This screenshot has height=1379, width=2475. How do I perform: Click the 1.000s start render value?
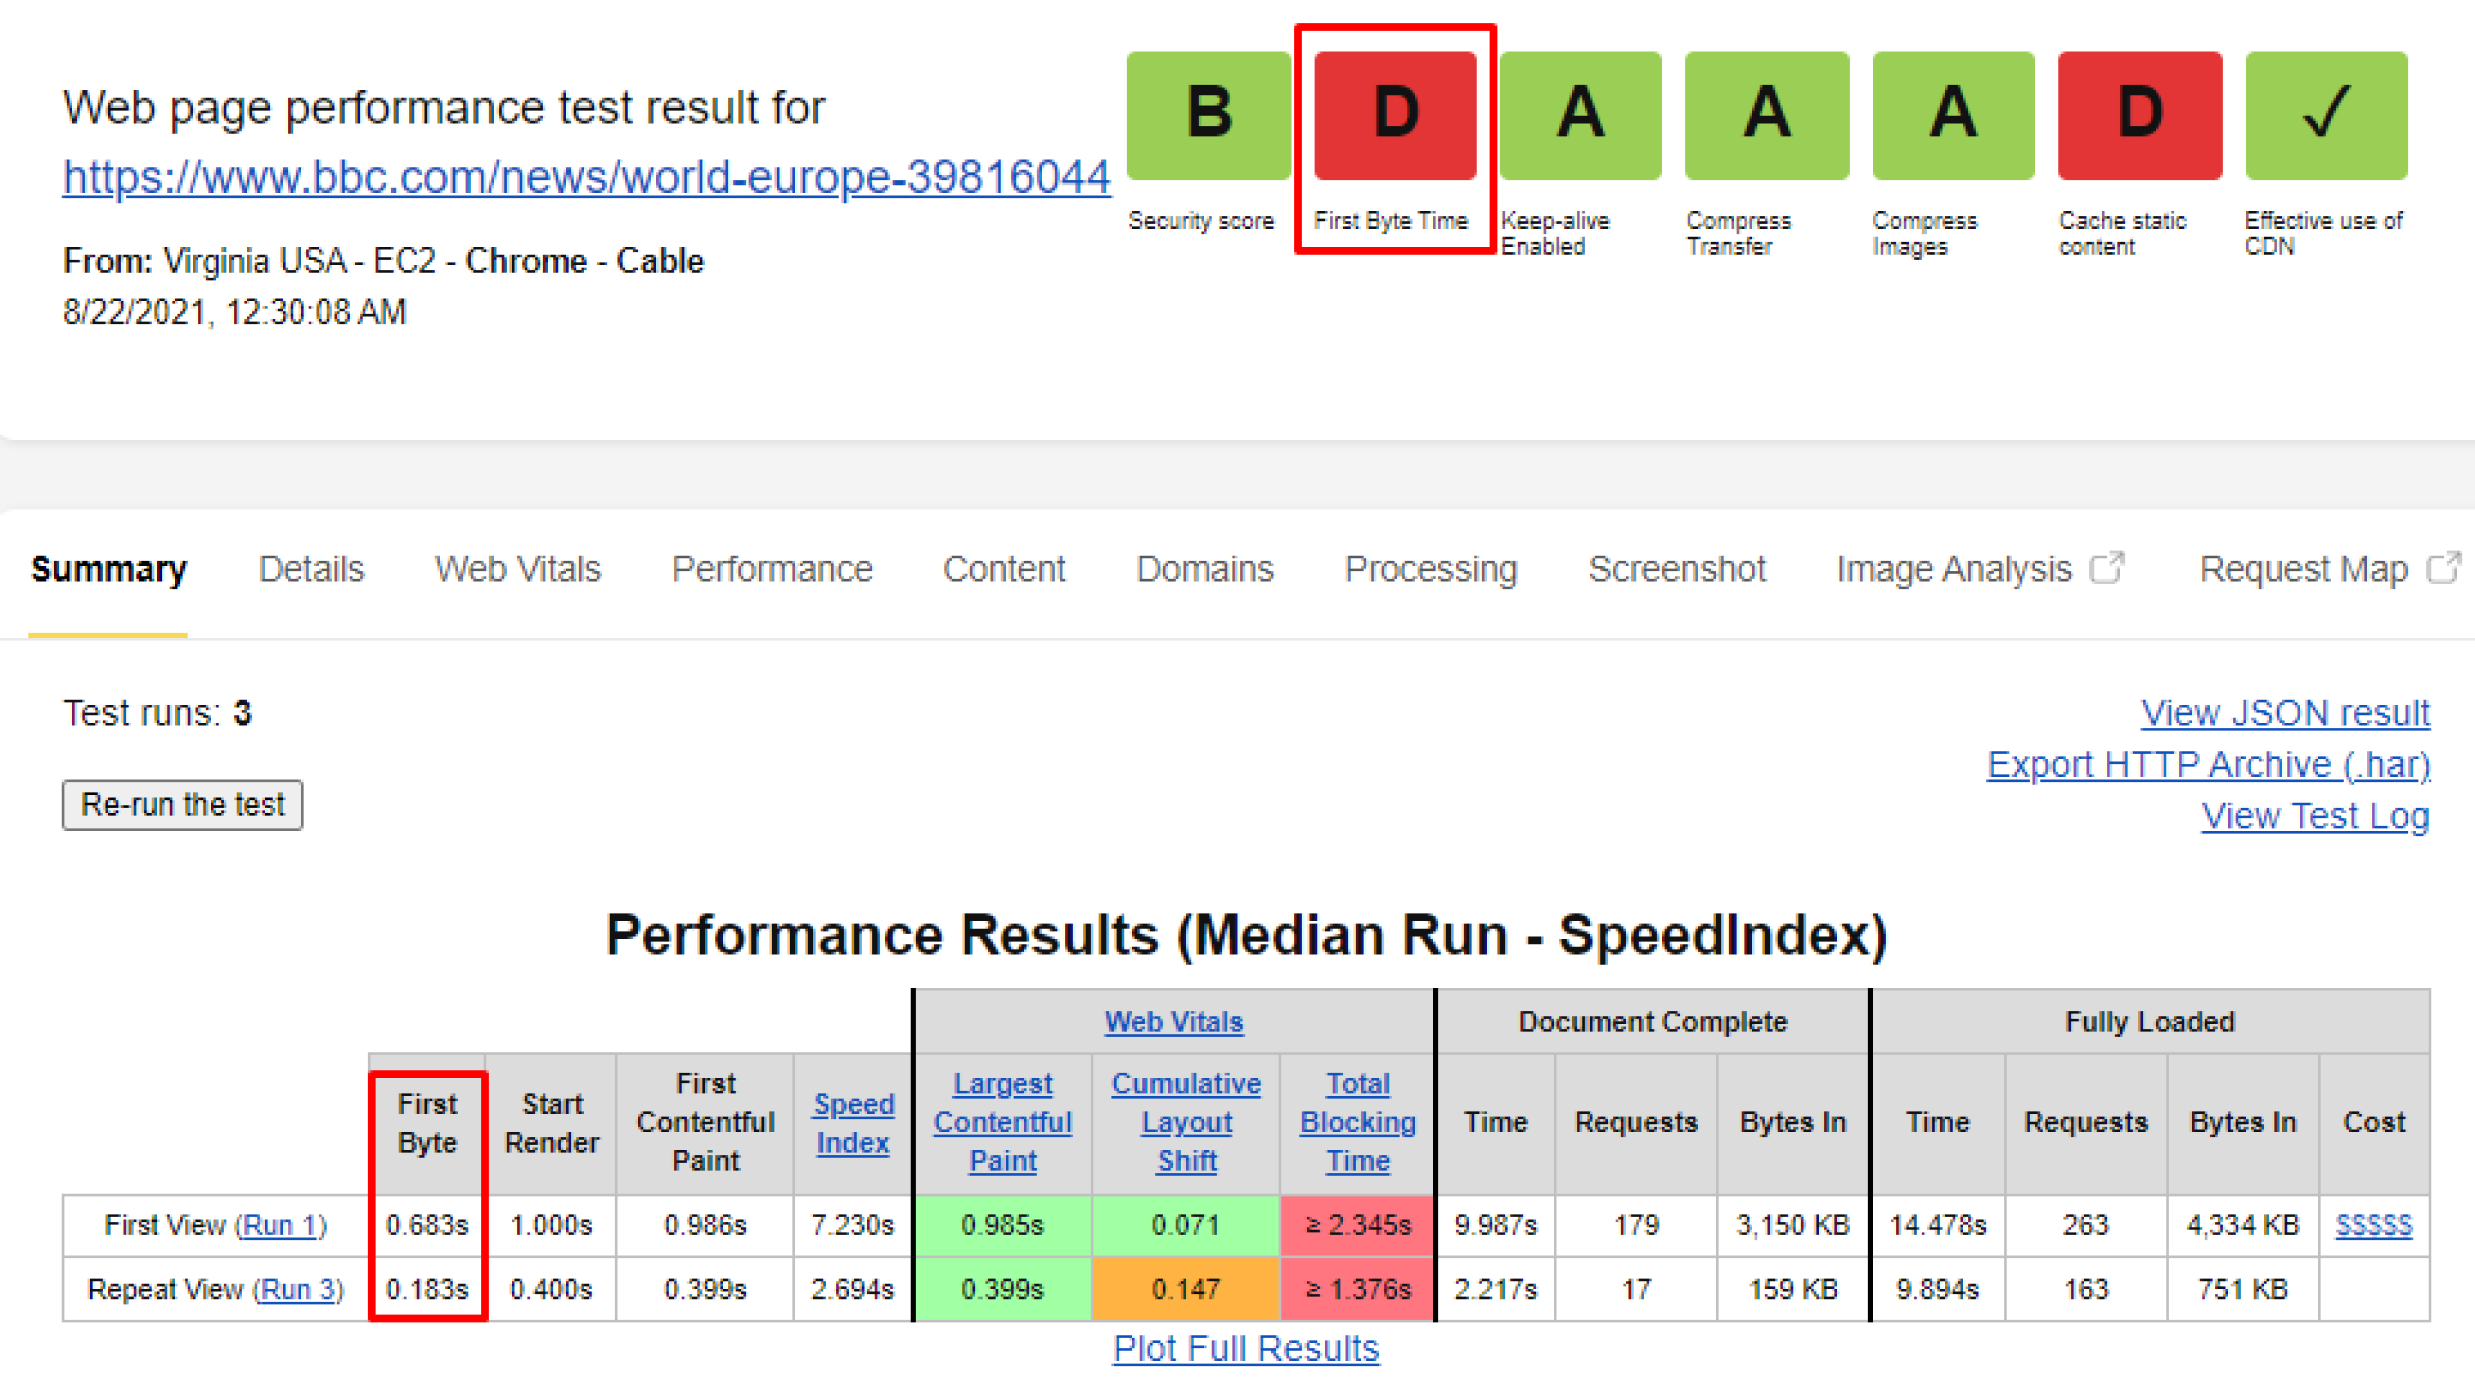(x=551, y=1225)
